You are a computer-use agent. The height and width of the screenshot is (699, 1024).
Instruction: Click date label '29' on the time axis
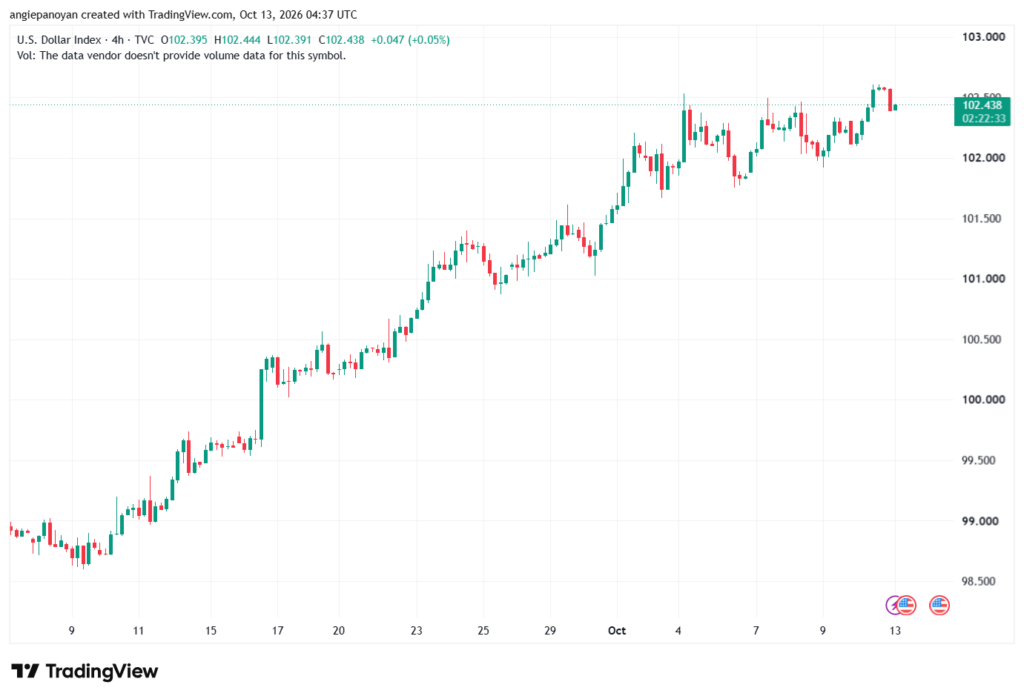tap(550, 630)
